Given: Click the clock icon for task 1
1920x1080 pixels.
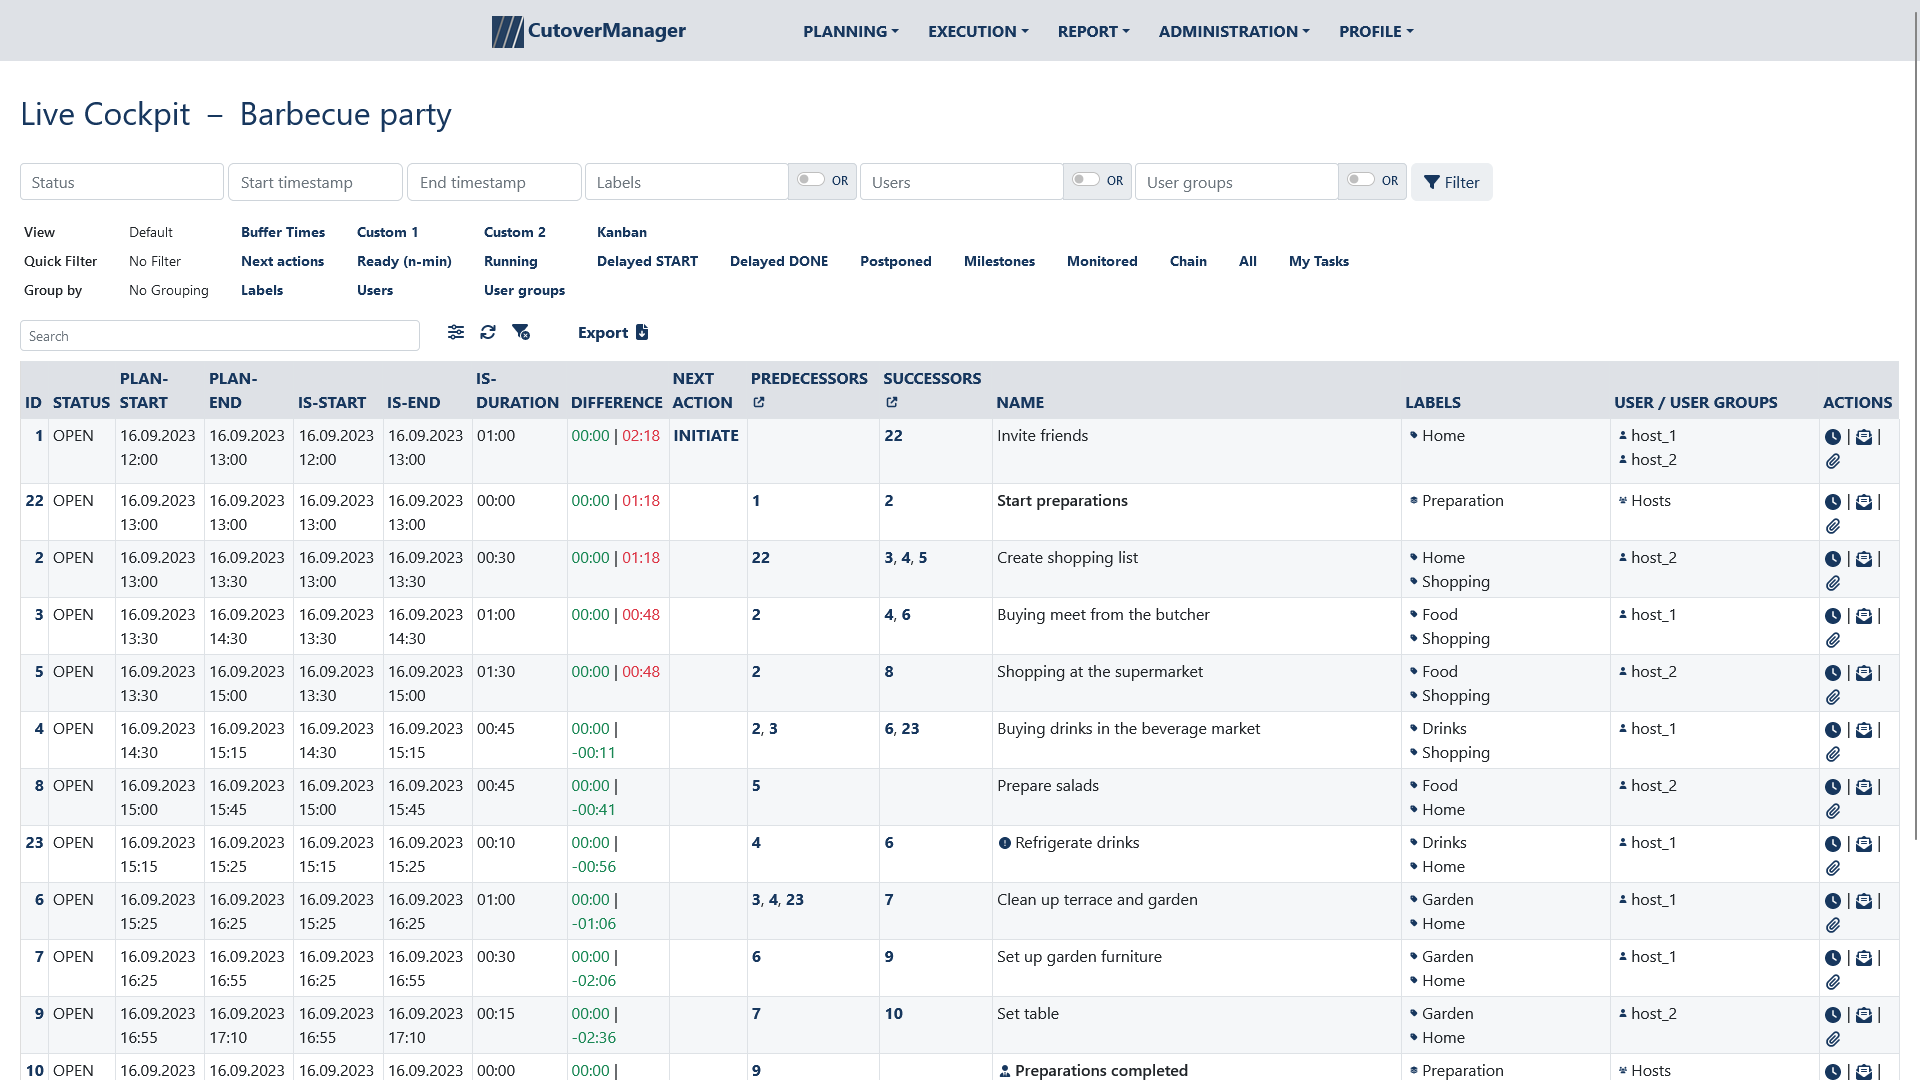Looking at the screenshot, I should [x=1833, y=435].
